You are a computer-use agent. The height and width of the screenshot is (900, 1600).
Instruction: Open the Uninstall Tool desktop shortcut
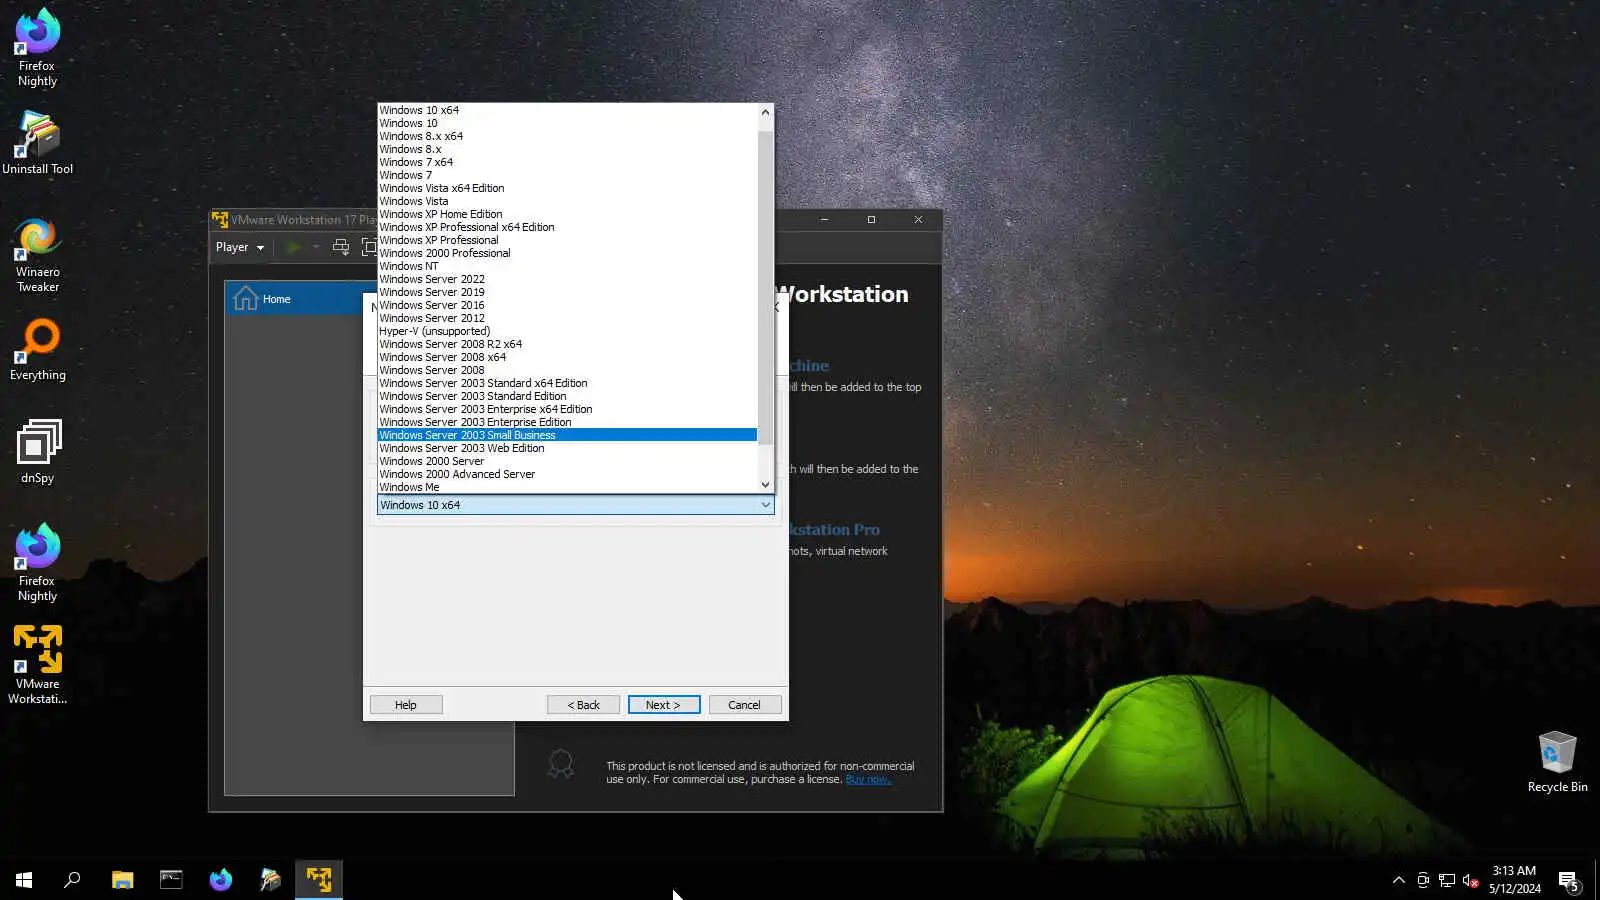click(x=37, y=143)
